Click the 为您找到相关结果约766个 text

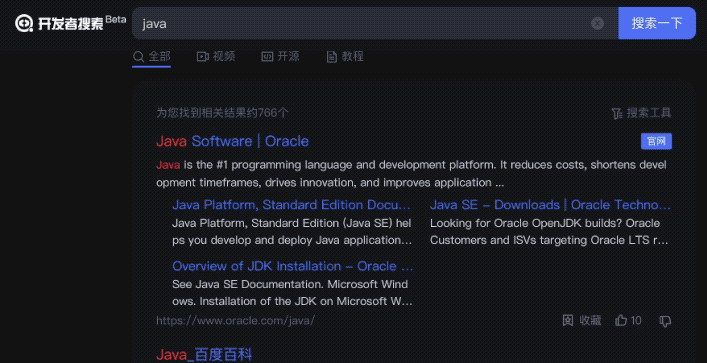click(222, 113)
